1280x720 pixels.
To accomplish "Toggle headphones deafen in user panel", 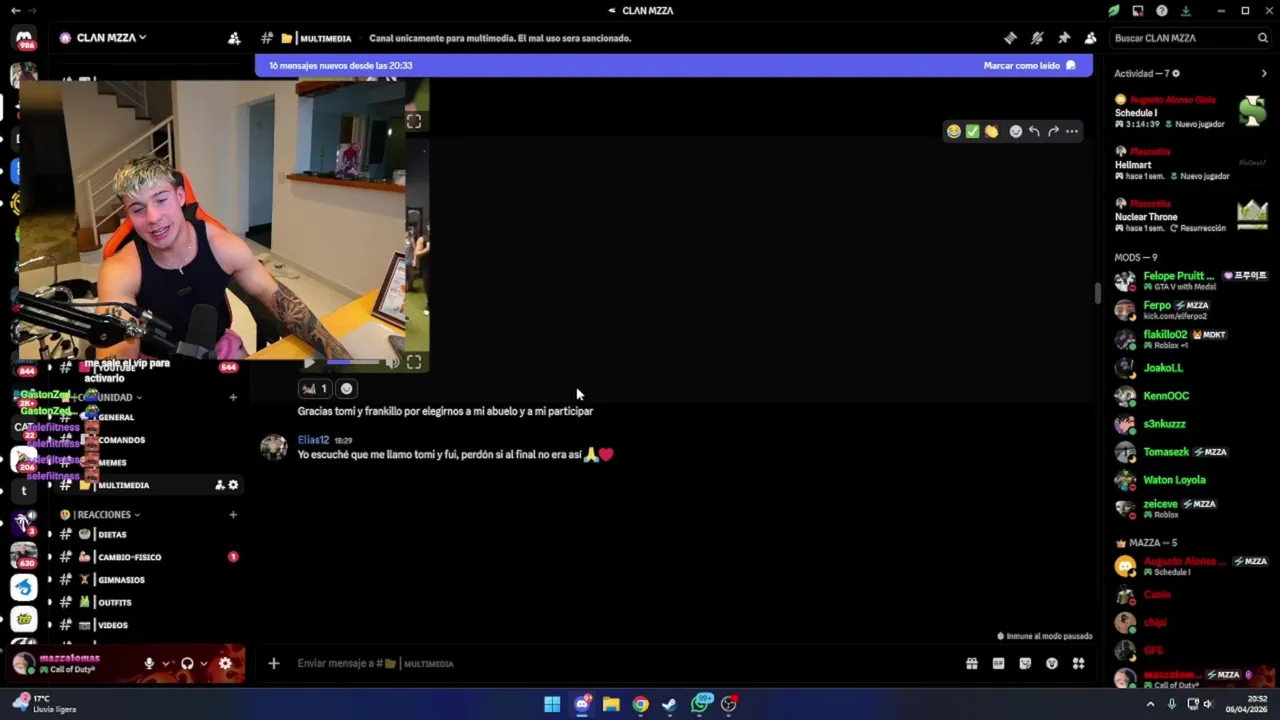I will pyautogui.click(x=187, y=663).
